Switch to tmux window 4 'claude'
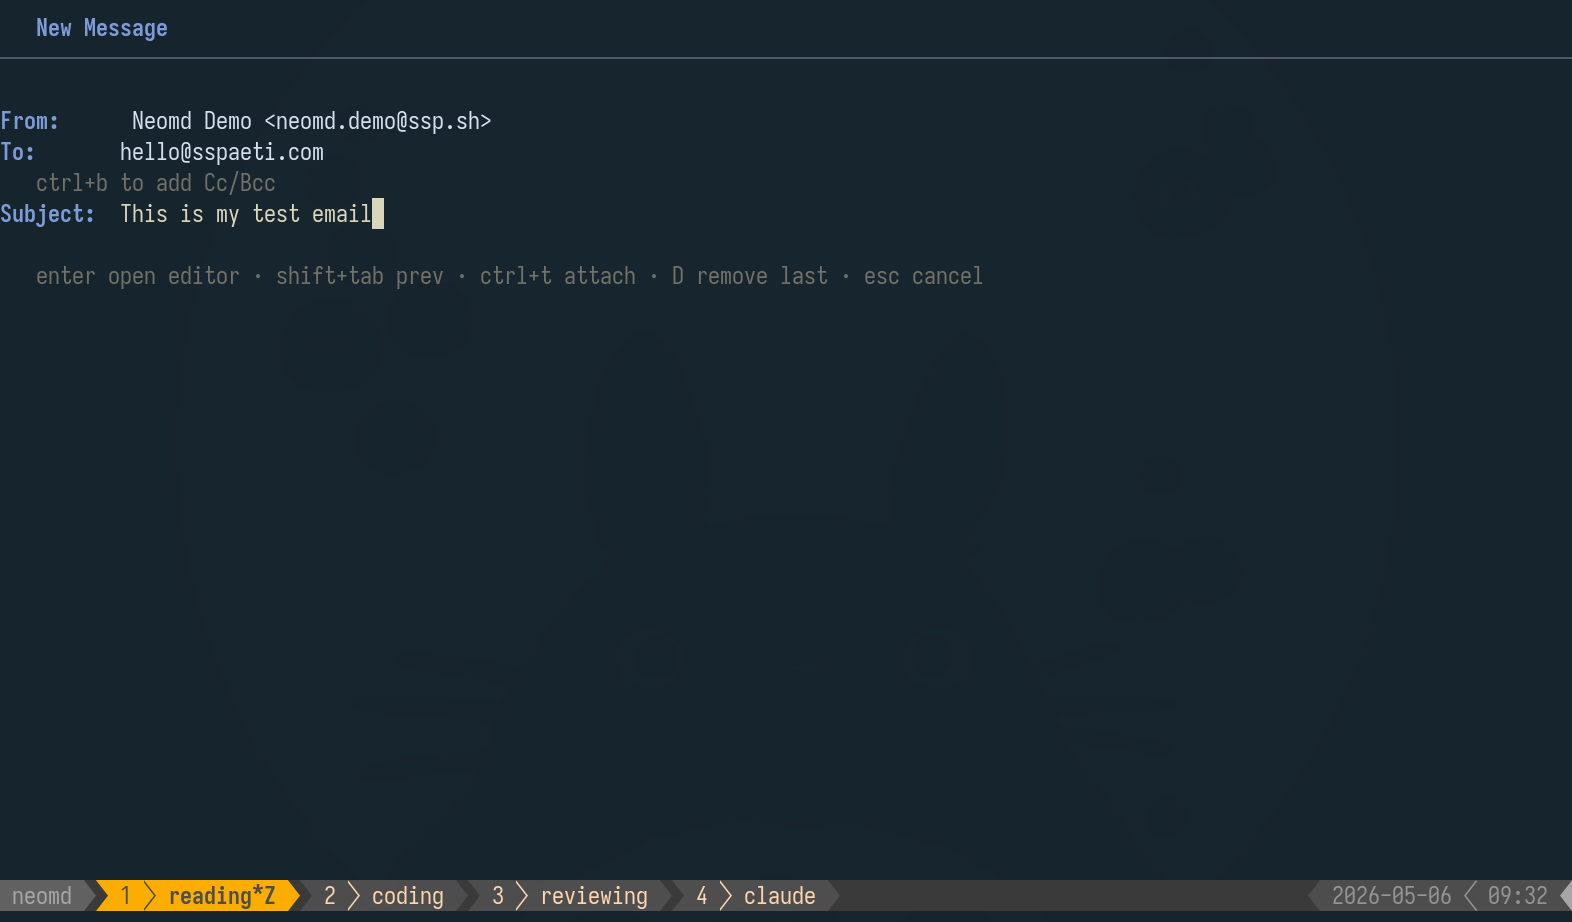This screenshot has height=922, width=1572. (756, 896)
